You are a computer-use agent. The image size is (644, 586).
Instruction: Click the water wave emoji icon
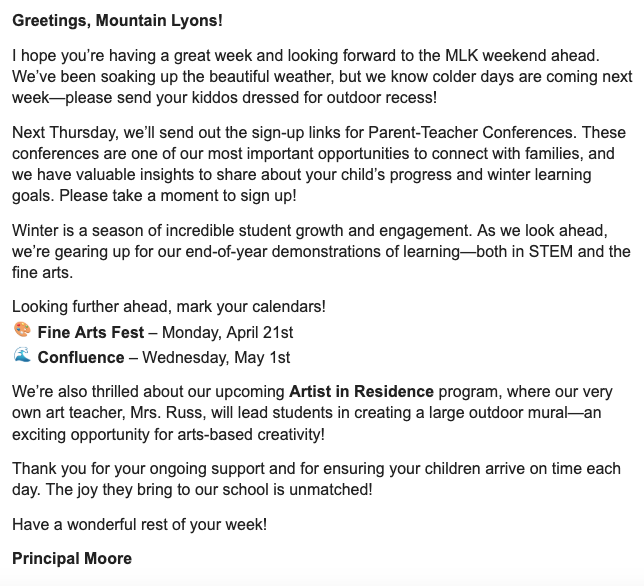(22, 356)
